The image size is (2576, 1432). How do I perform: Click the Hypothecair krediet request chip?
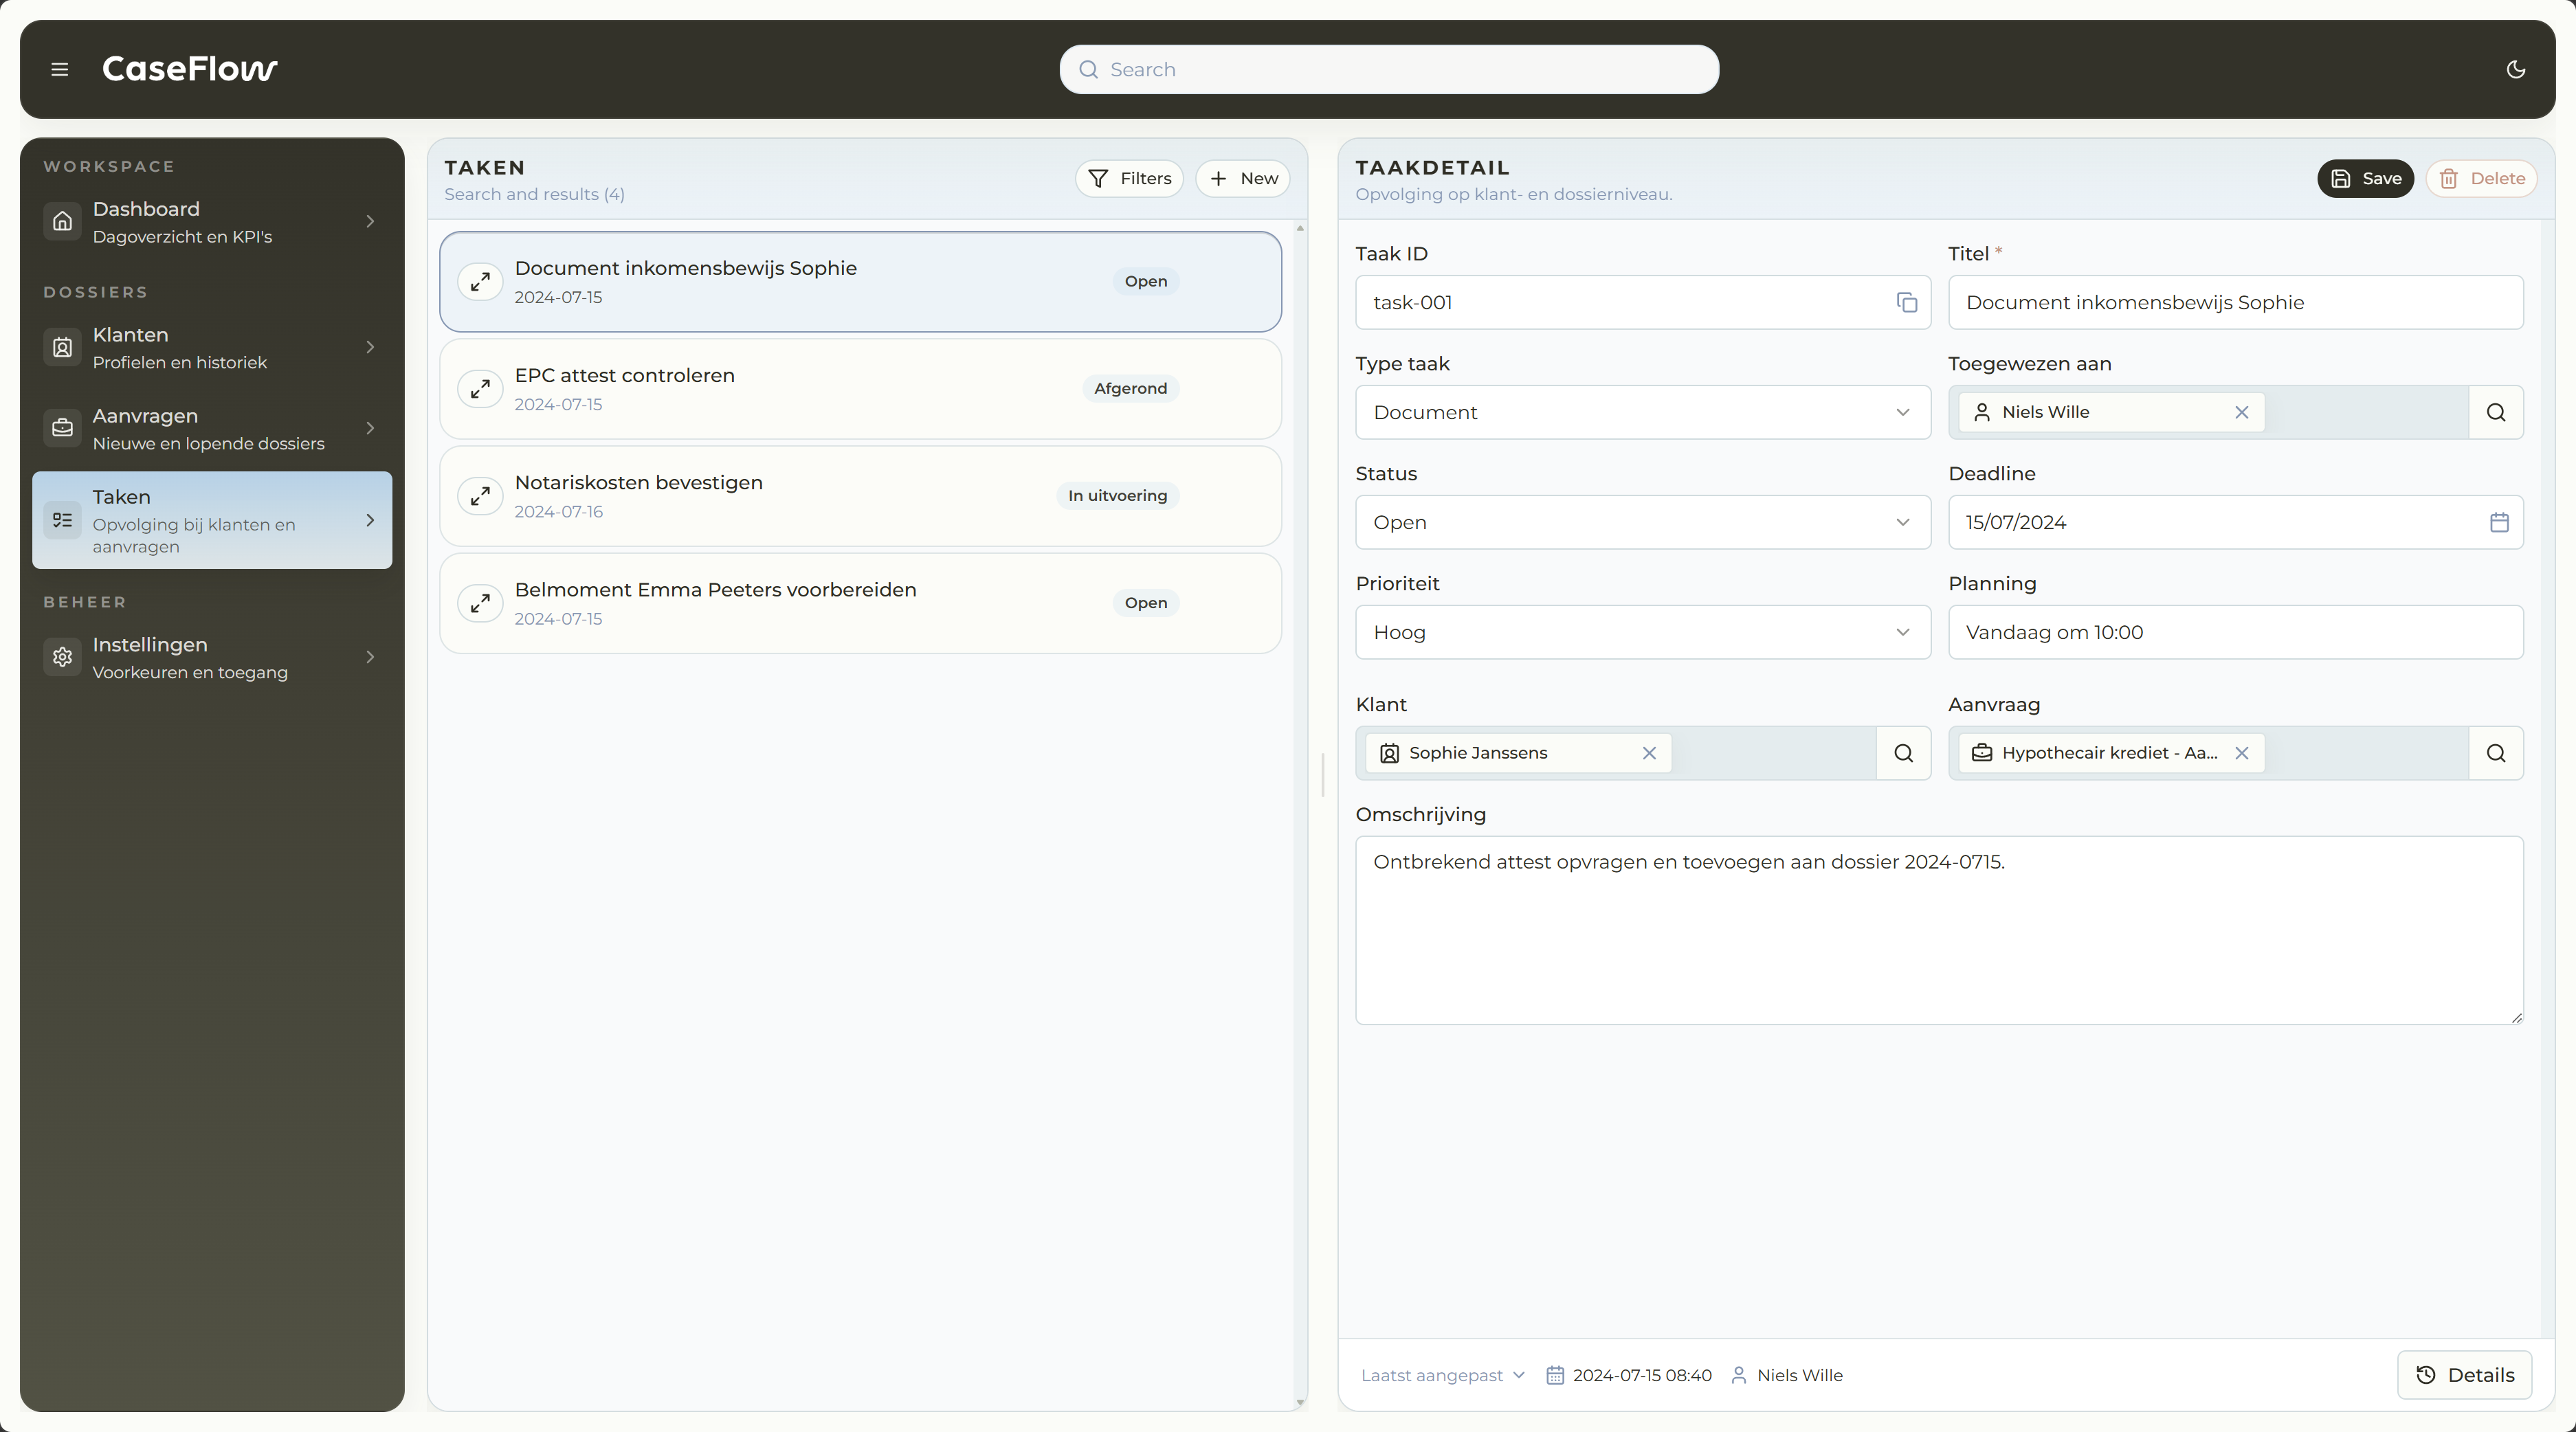coord(2111,753)
